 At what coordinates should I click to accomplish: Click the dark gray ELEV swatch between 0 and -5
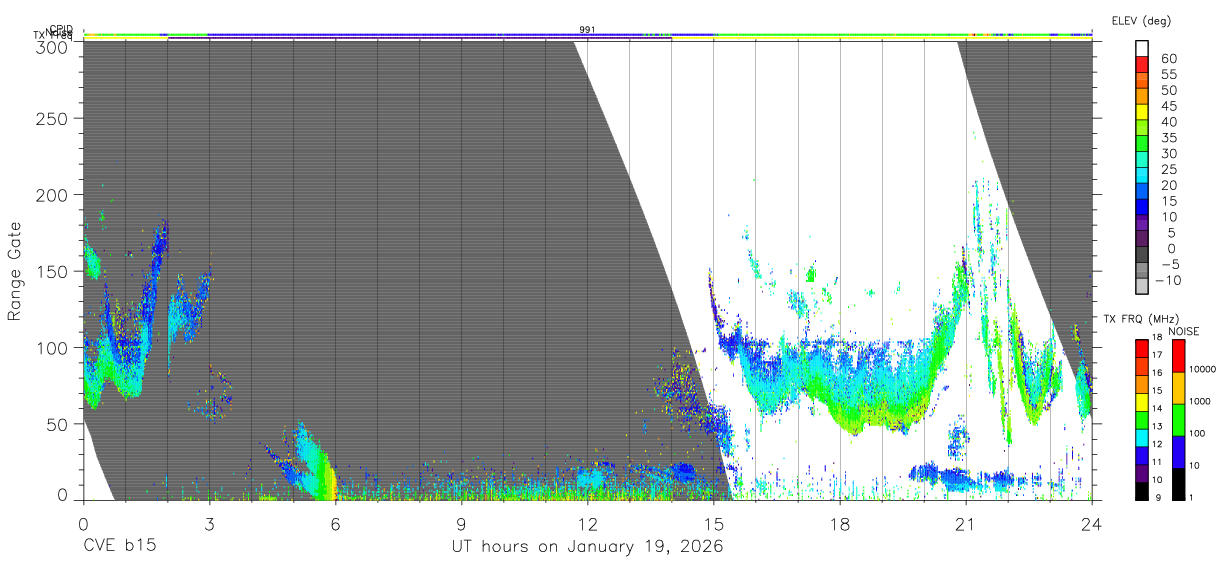pyautogui.click(x=1144, y=255)
